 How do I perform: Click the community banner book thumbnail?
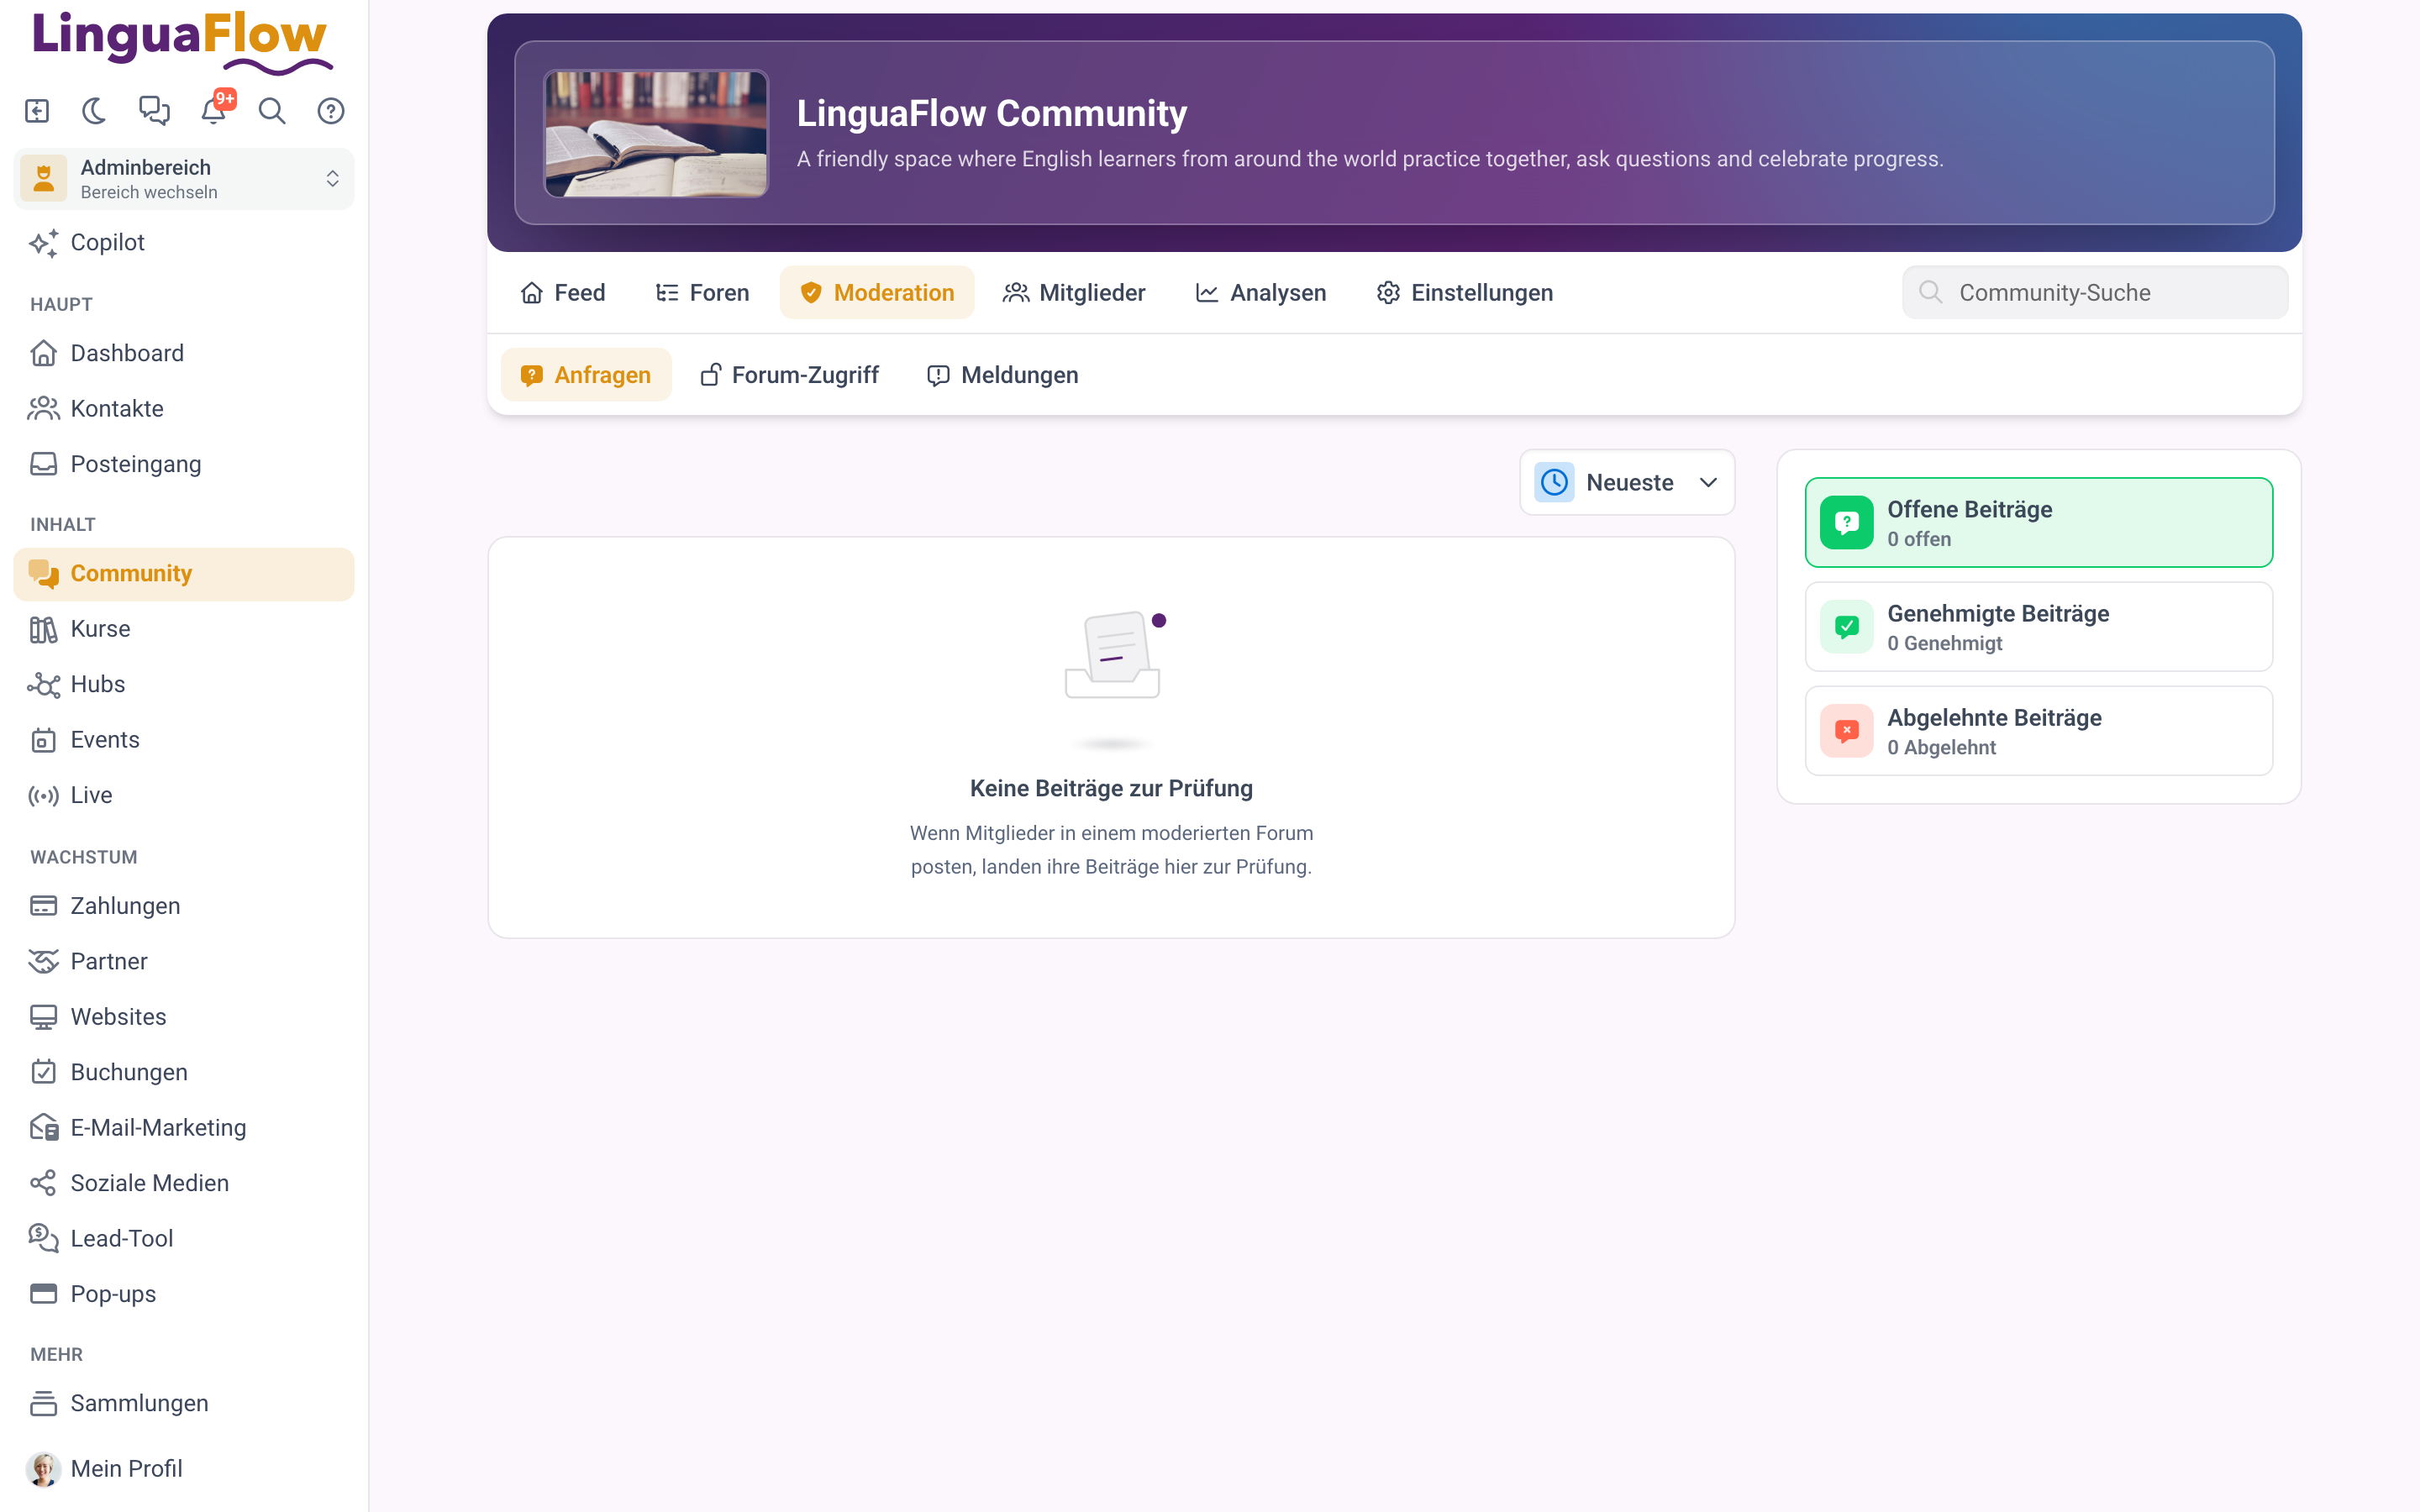pos(656,133)
